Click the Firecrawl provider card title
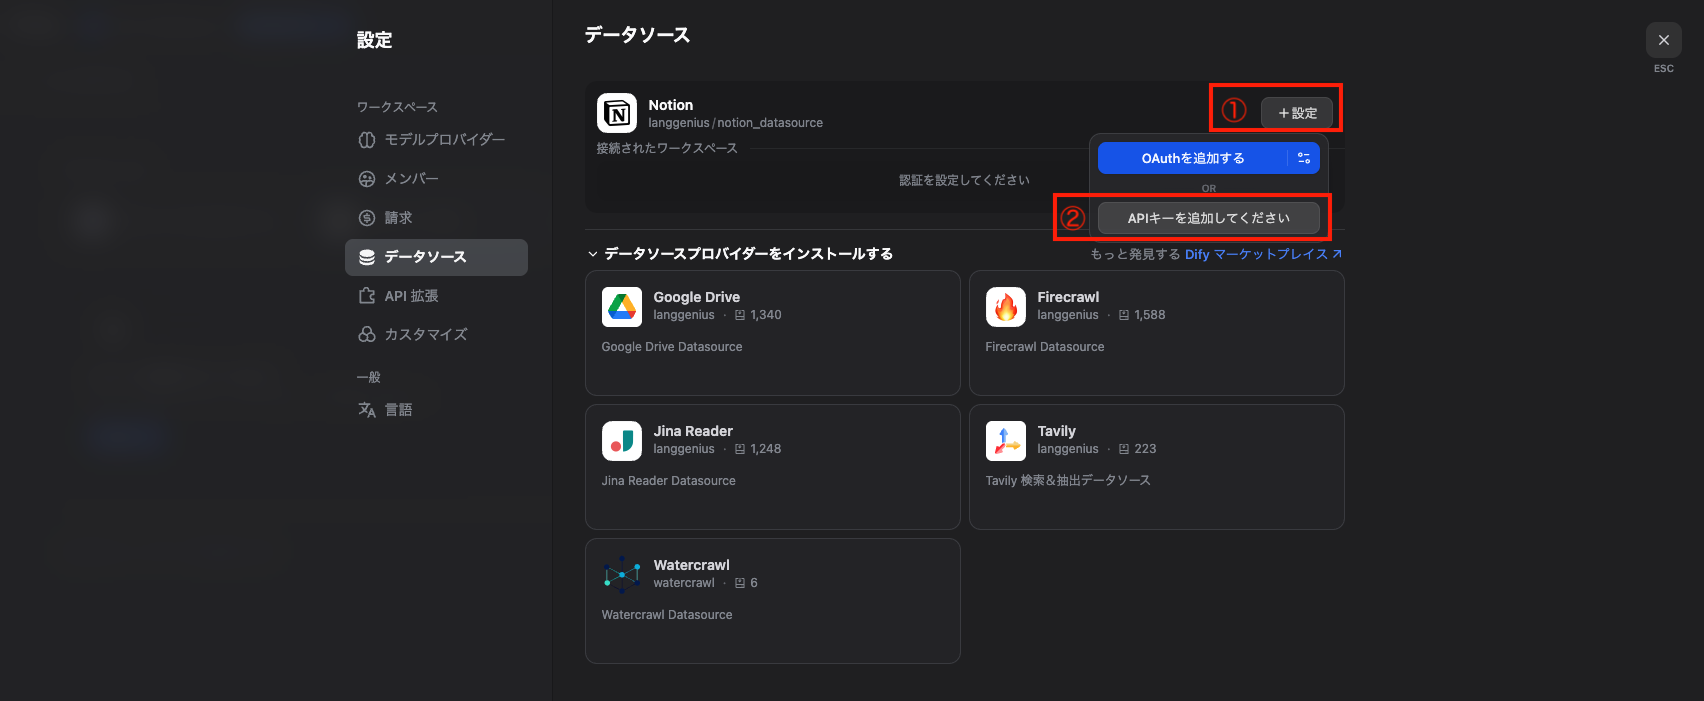Image resolution: width=1704 pixels, height=701 pixels. [1068, 297]
